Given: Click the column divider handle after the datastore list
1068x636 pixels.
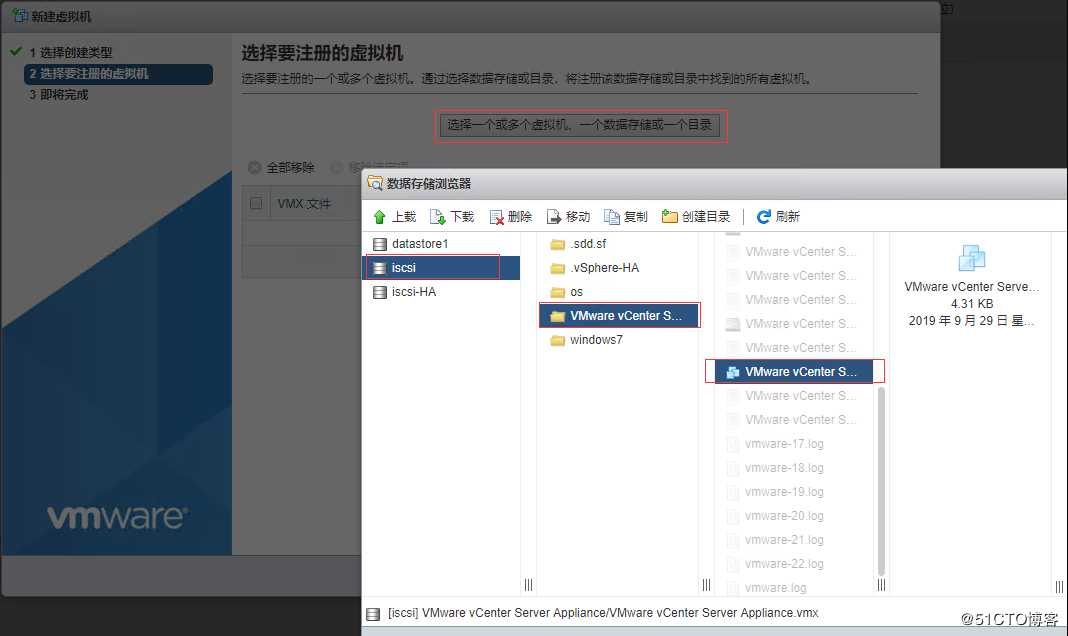Looking at the screenshot, I should [529, 584].
